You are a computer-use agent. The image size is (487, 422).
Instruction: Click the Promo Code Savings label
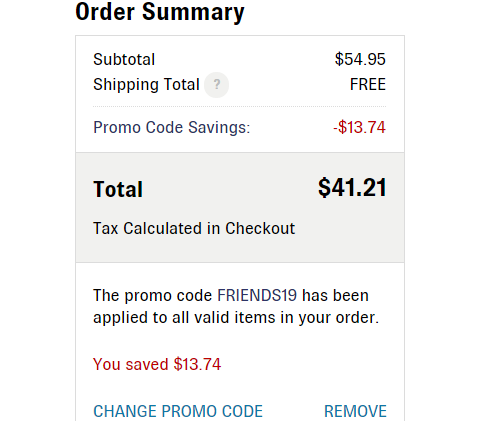(x=172, y=127)
